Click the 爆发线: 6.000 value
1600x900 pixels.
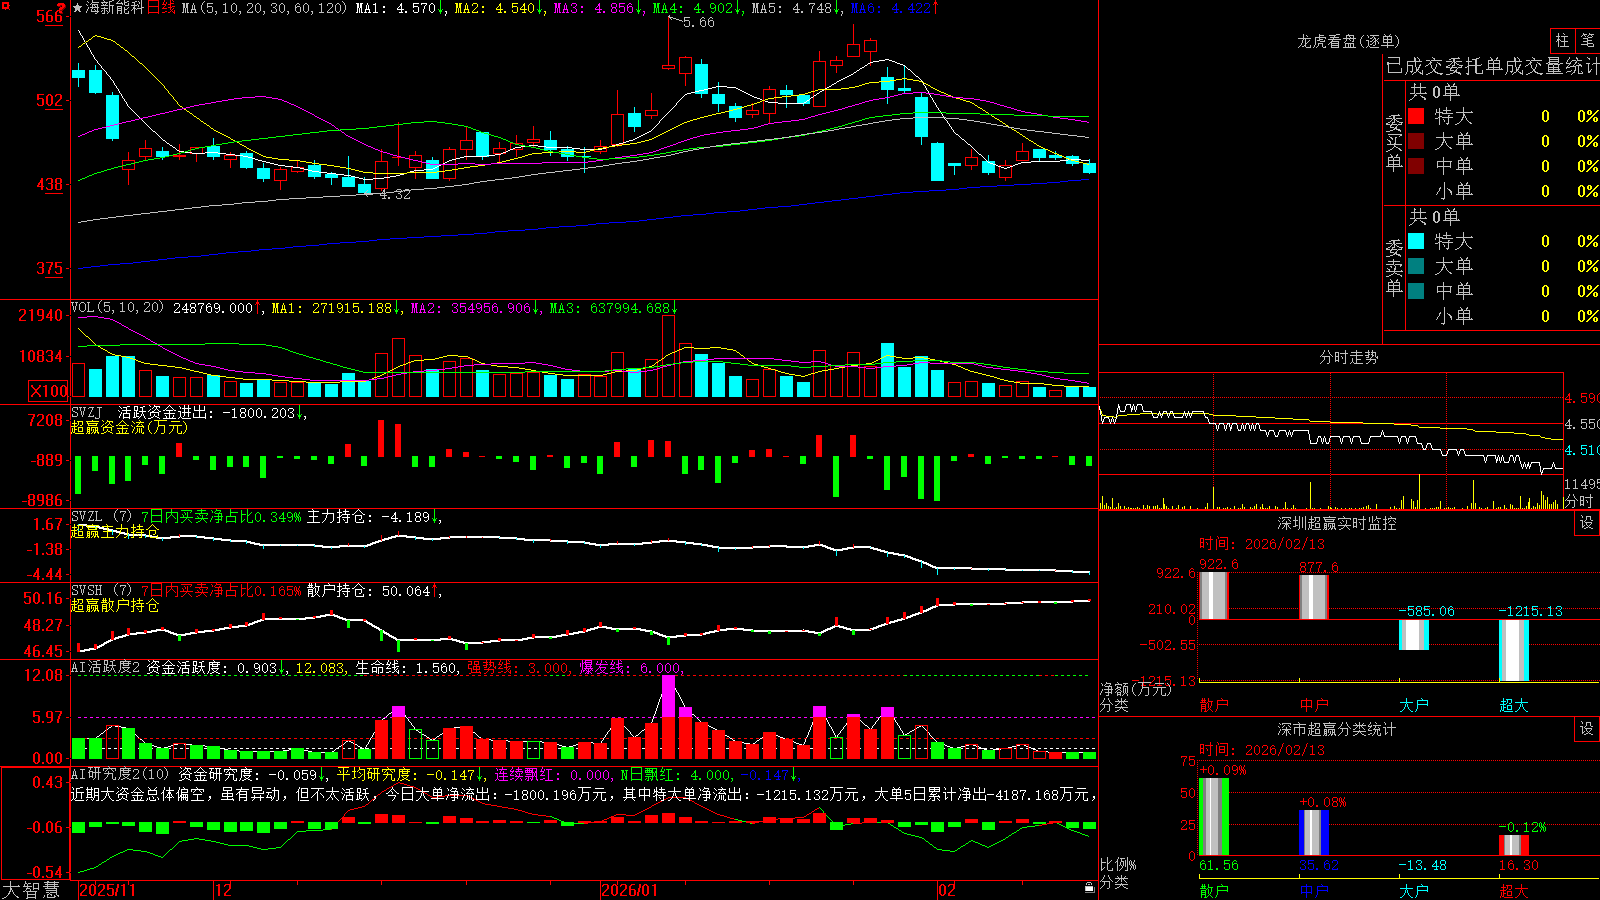click(x=632, y=667)
